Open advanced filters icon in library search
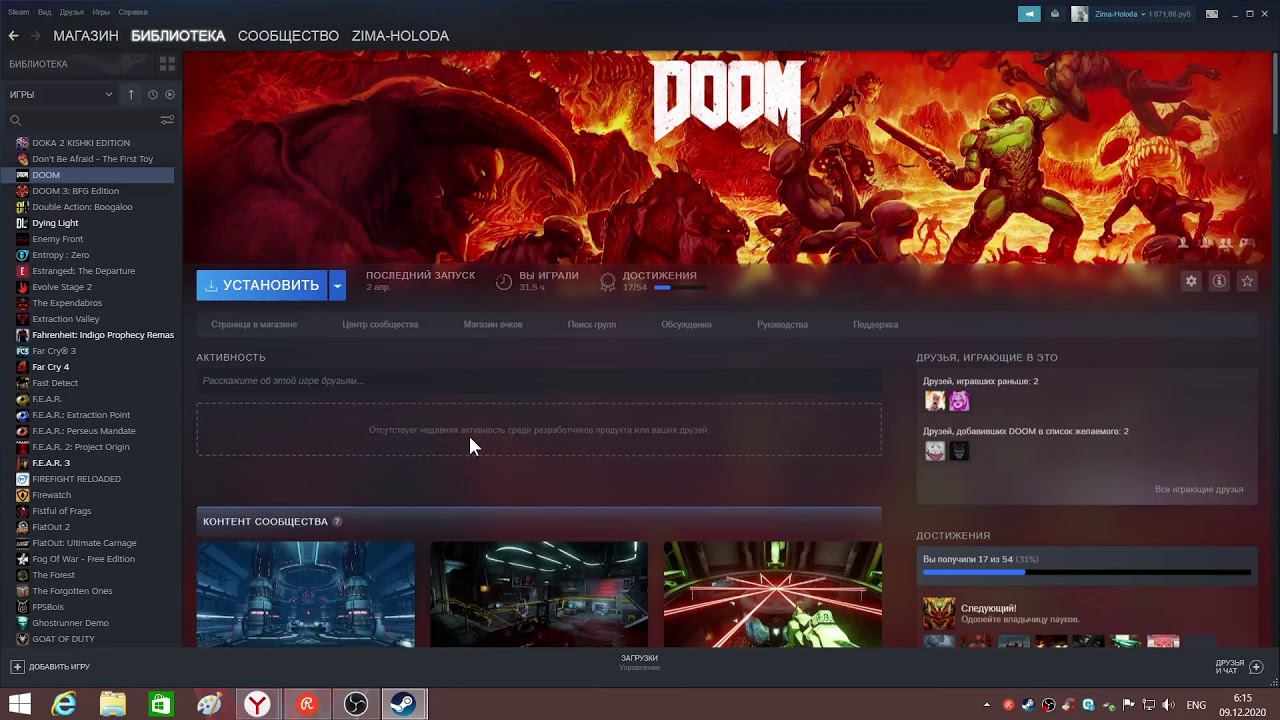This screenshot has height=720, width=1280. pos(167,120)
